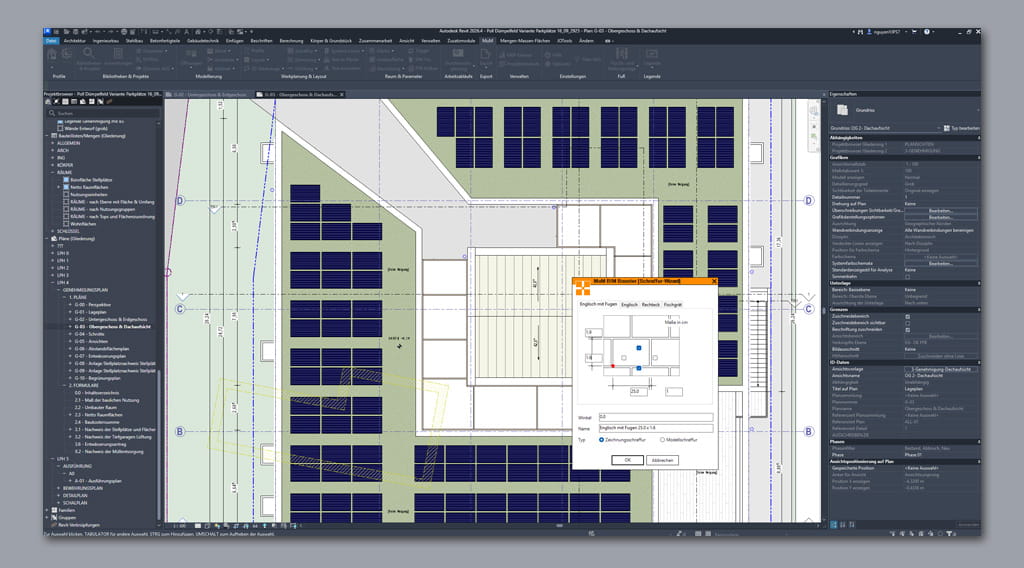This screenshot has height=568, width=1024.
Task: Toggle the Wohnflächen checkbox
Action: [x=66, y=224]
